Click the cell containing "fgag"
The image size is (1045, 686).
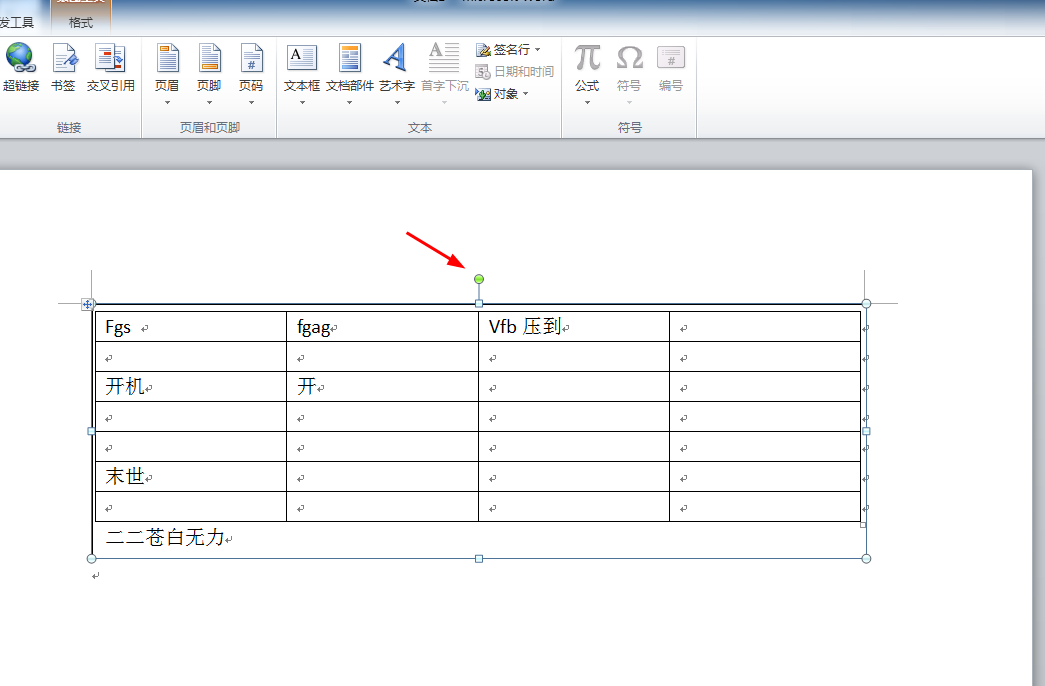click(x=383, y=327)
